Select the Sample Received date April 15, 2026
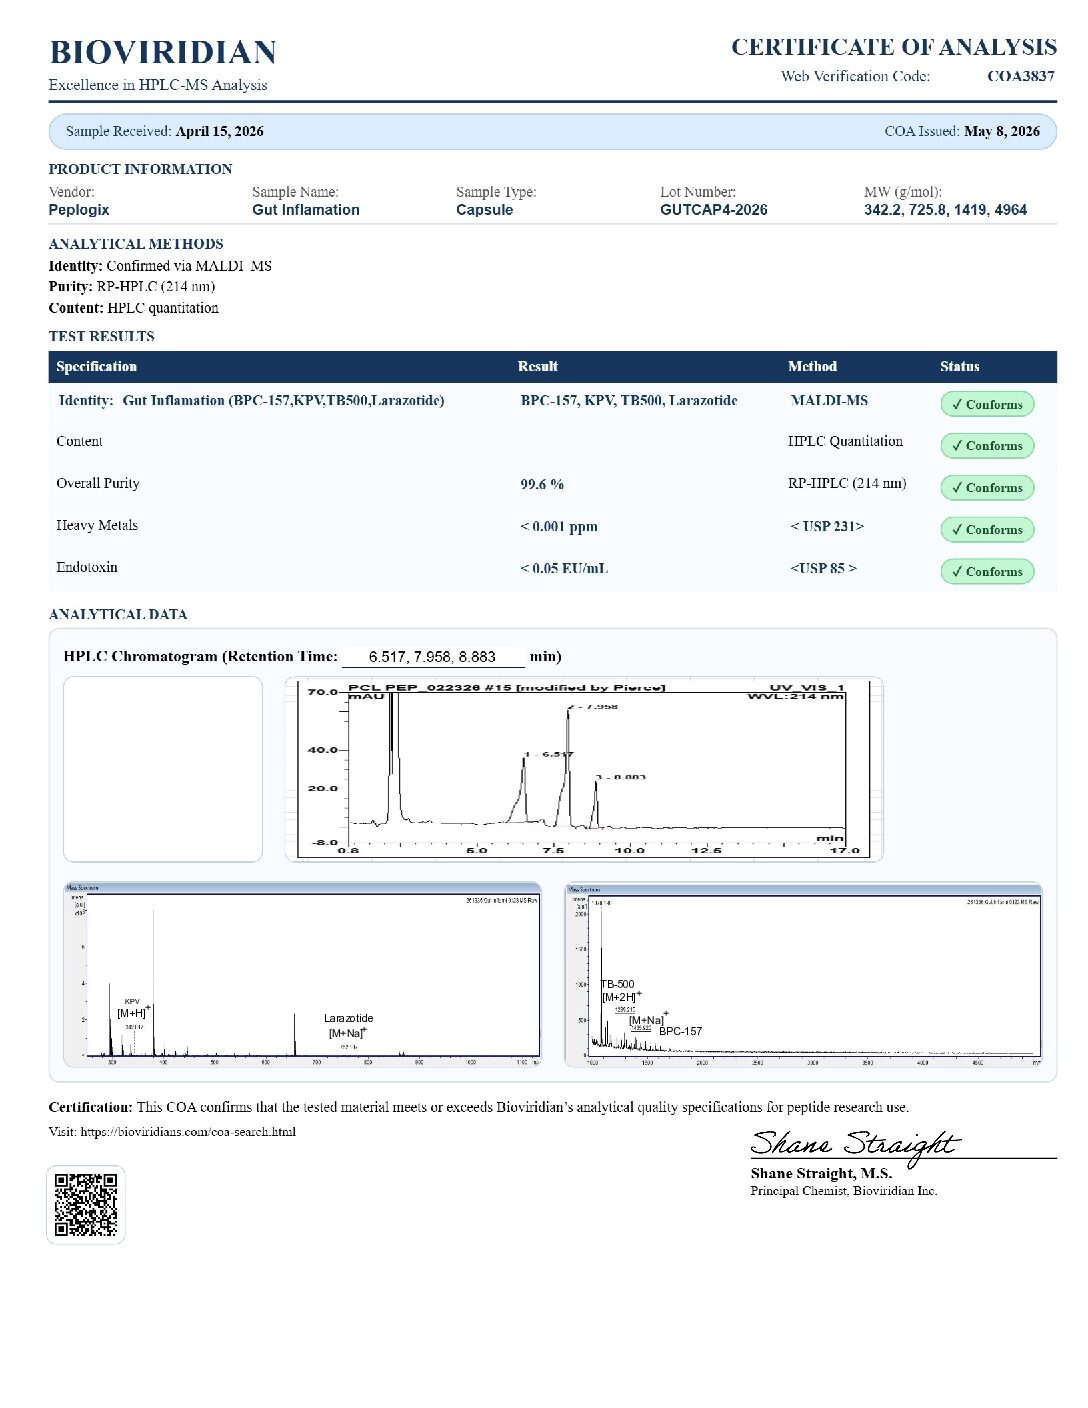The image size is (1088, 1408). [x=220, y=131]
